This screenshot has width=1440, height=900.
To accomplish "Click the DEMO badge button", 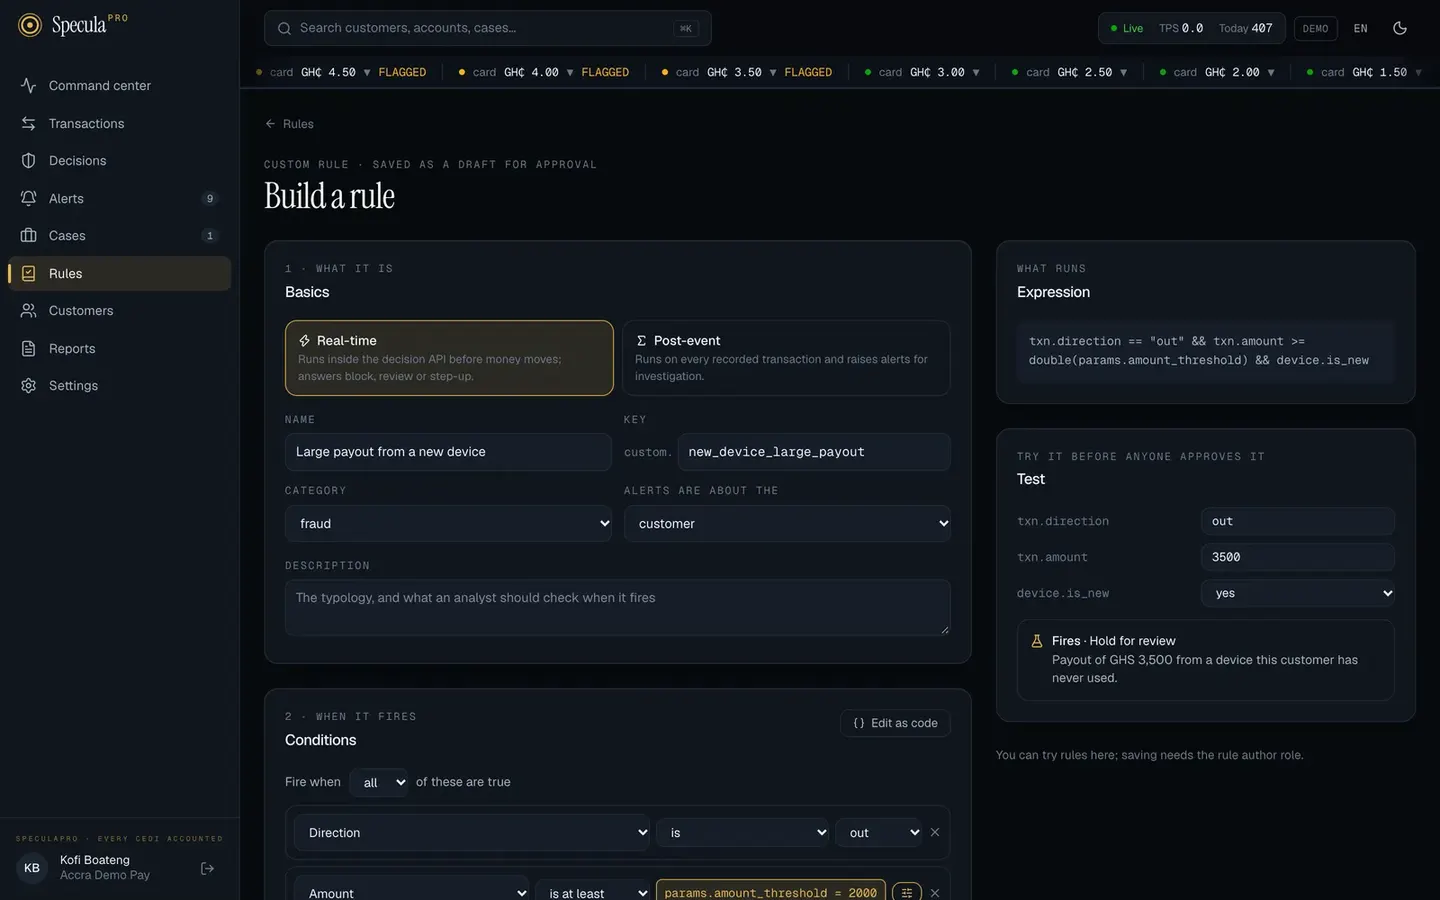I will pyautogui.click(x=1315, y=28).
